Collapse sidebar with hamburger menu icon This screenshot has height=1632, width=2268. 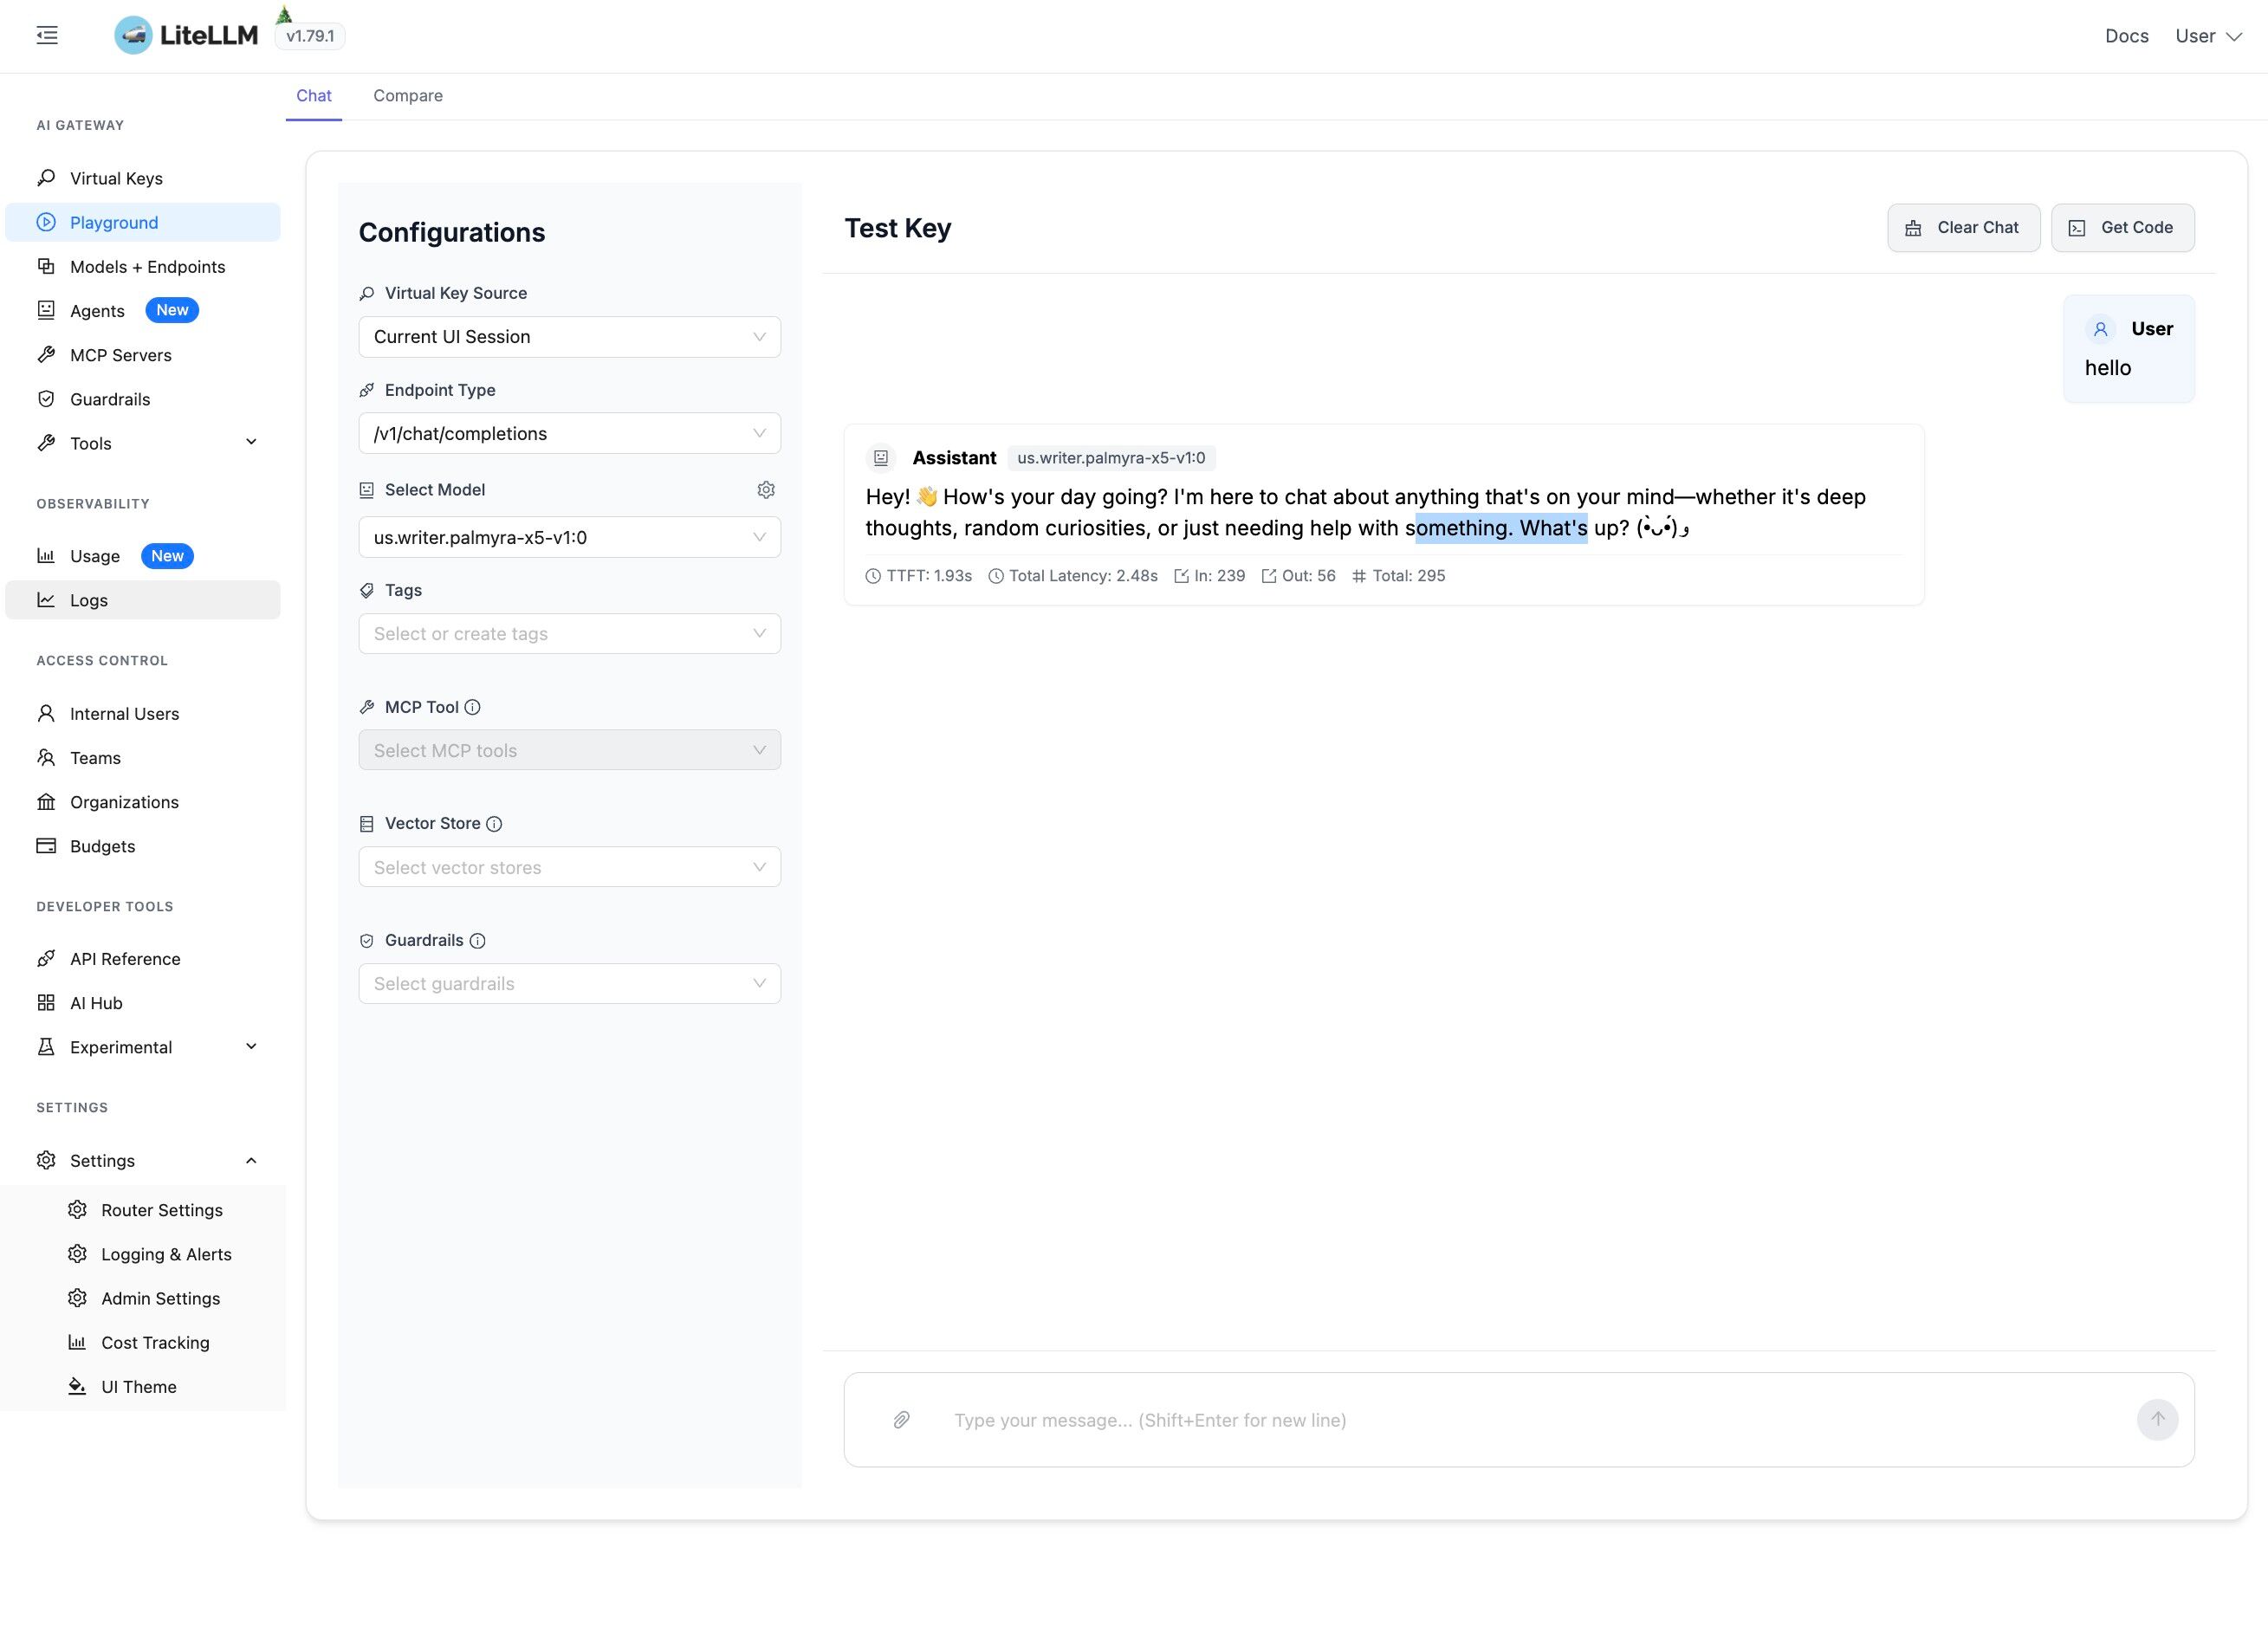click(47, 36)
